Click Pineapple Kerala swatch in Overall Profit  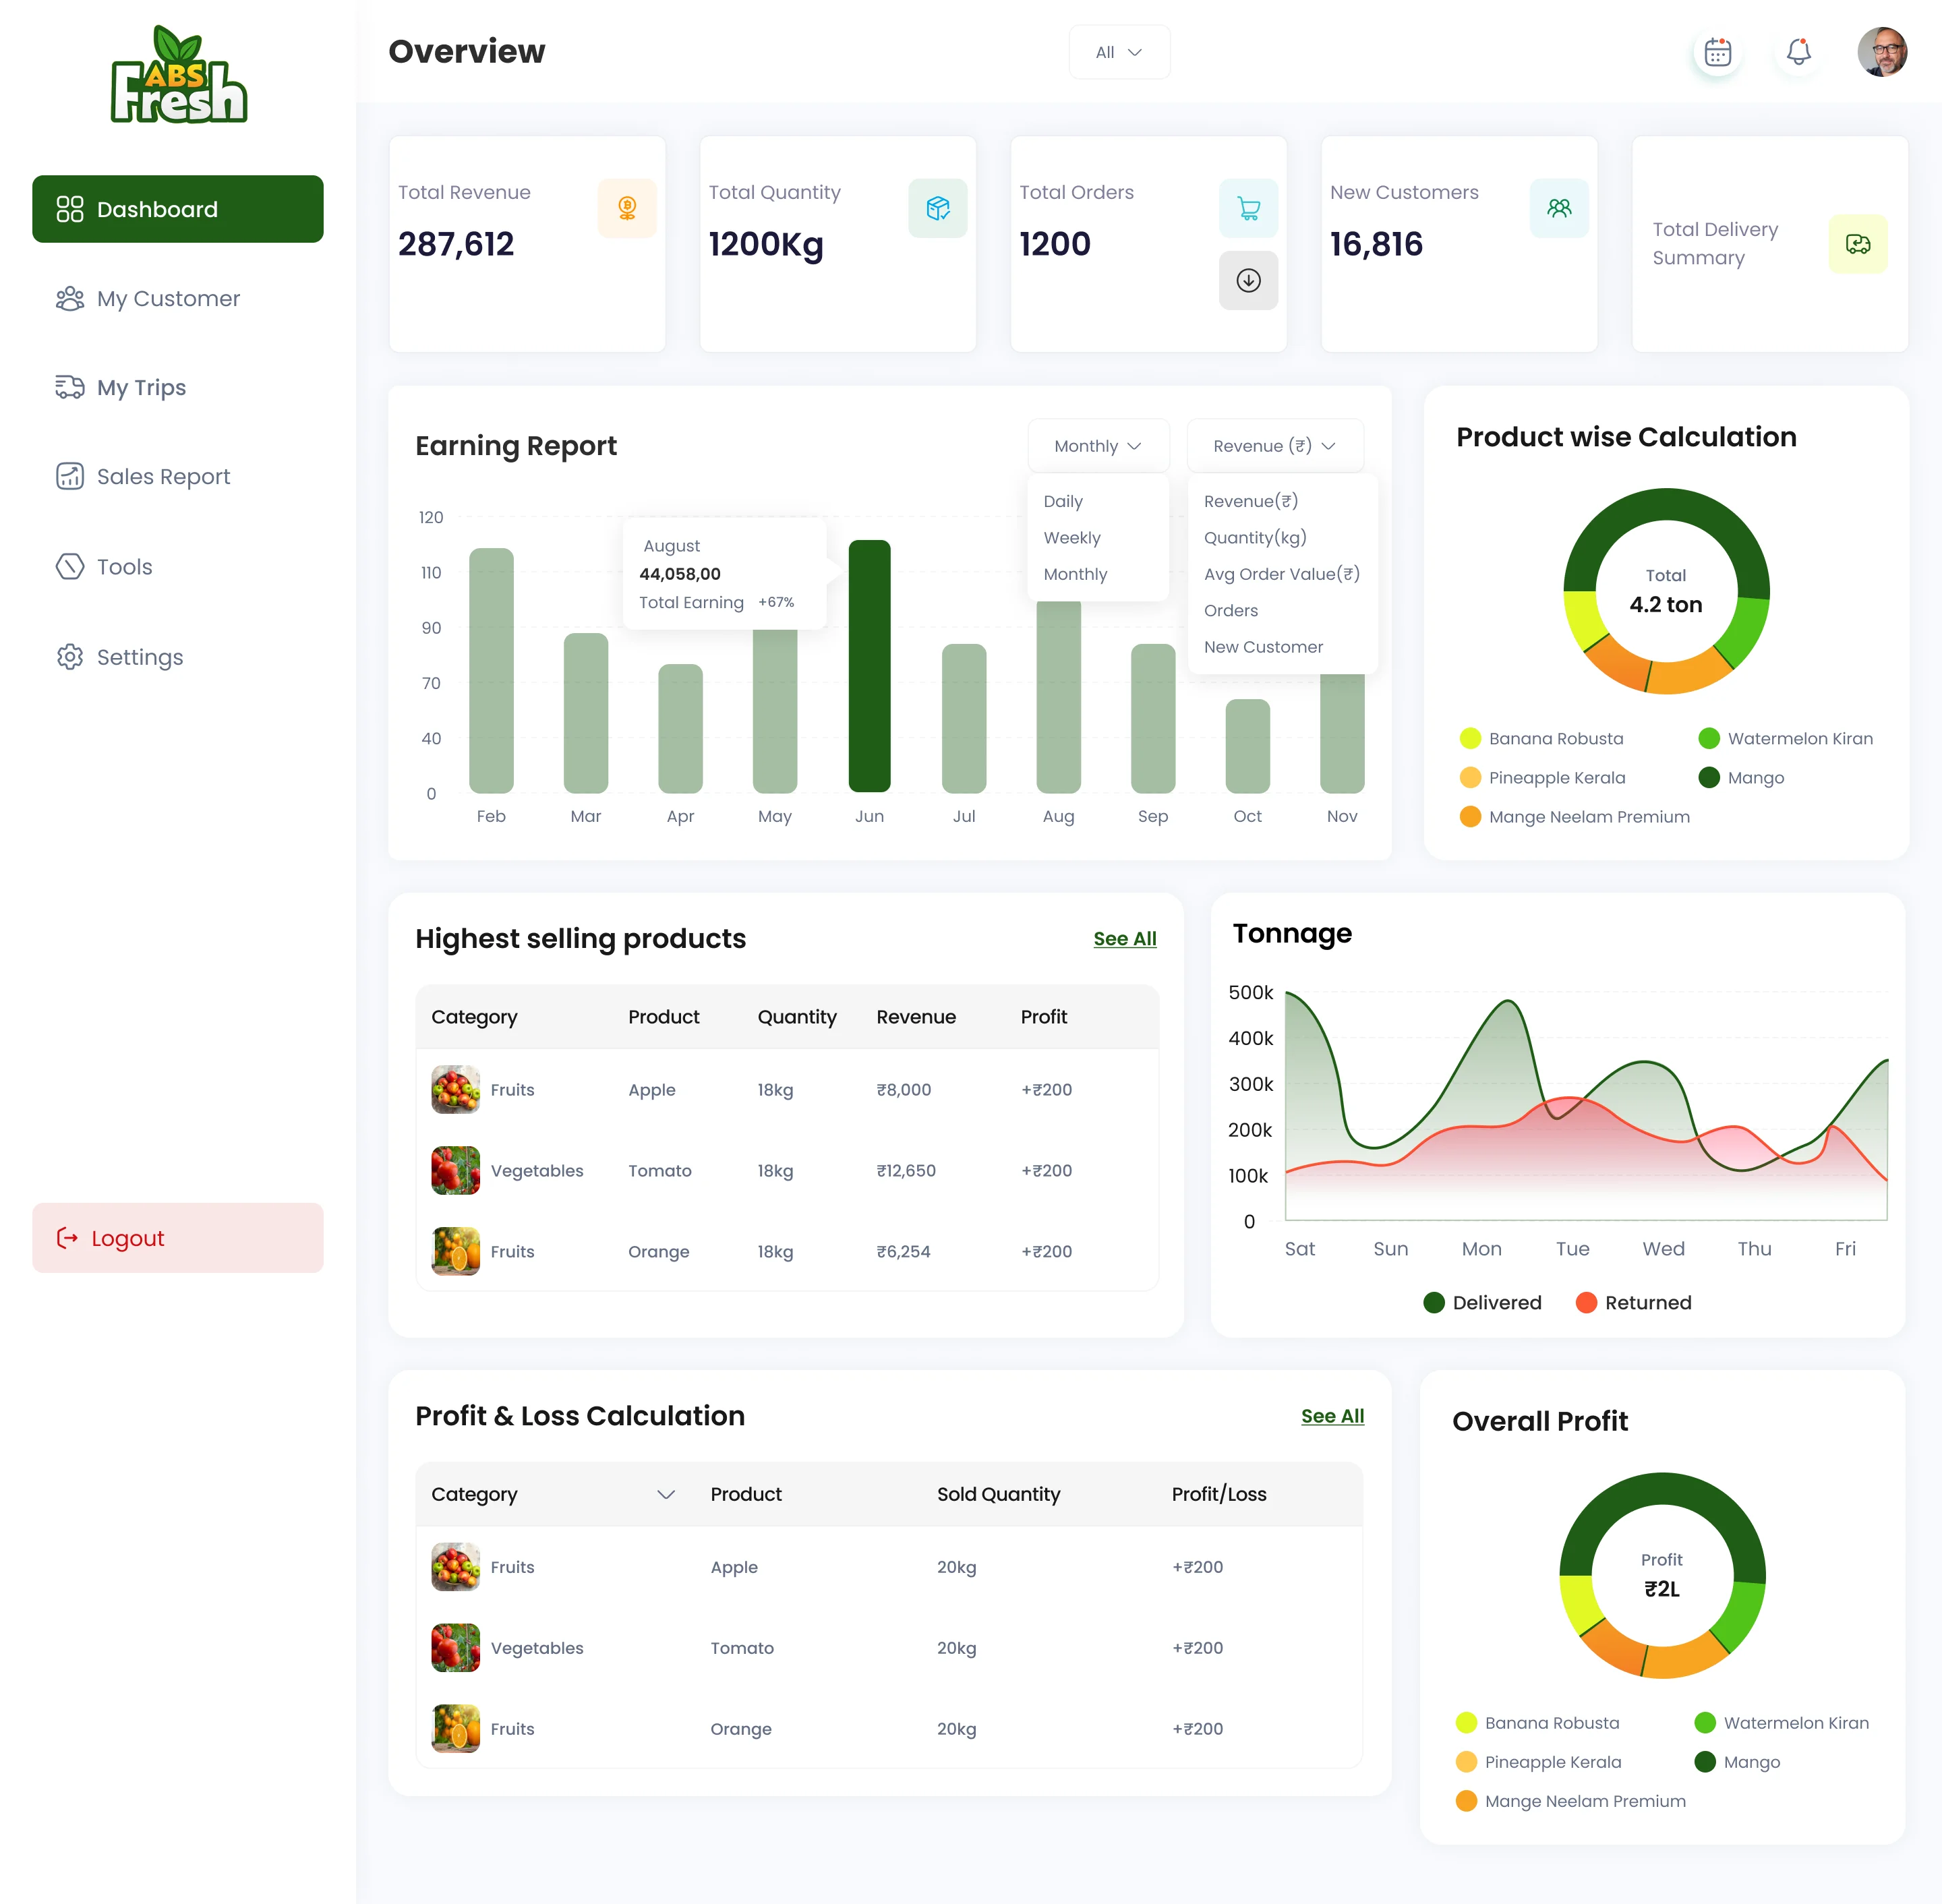pyautogui.click(x=1466, y=1762)
